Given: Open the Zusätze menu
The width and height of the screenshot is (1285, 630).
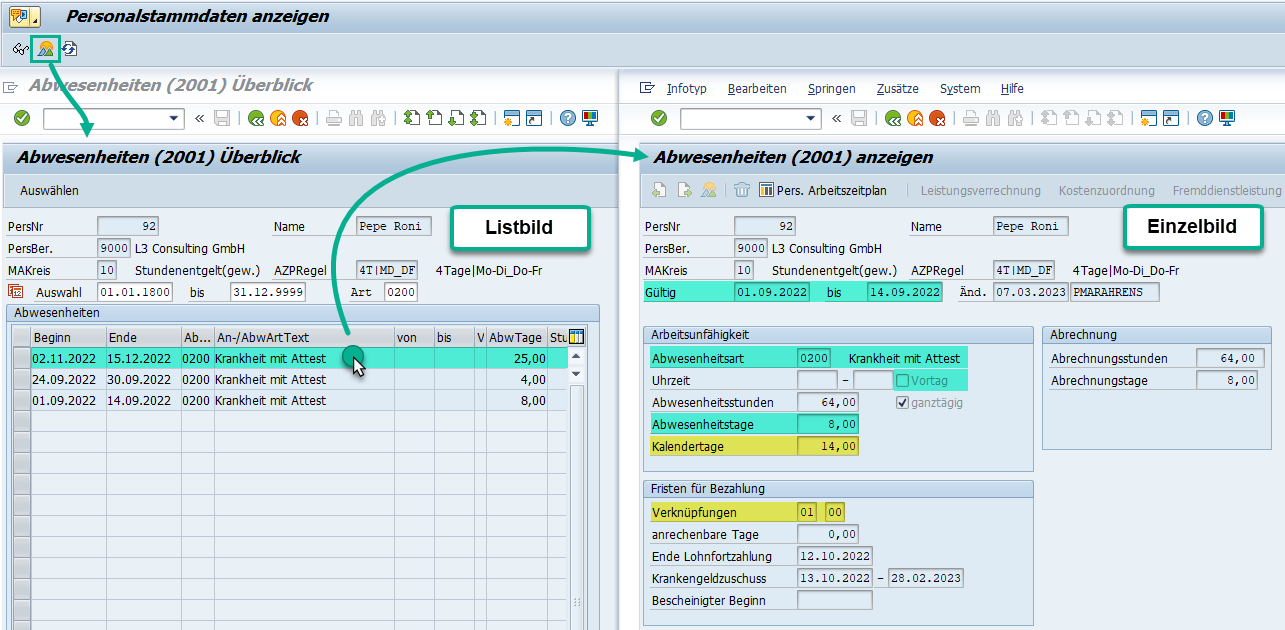Looking at the screenshot, I should point(897,89).
